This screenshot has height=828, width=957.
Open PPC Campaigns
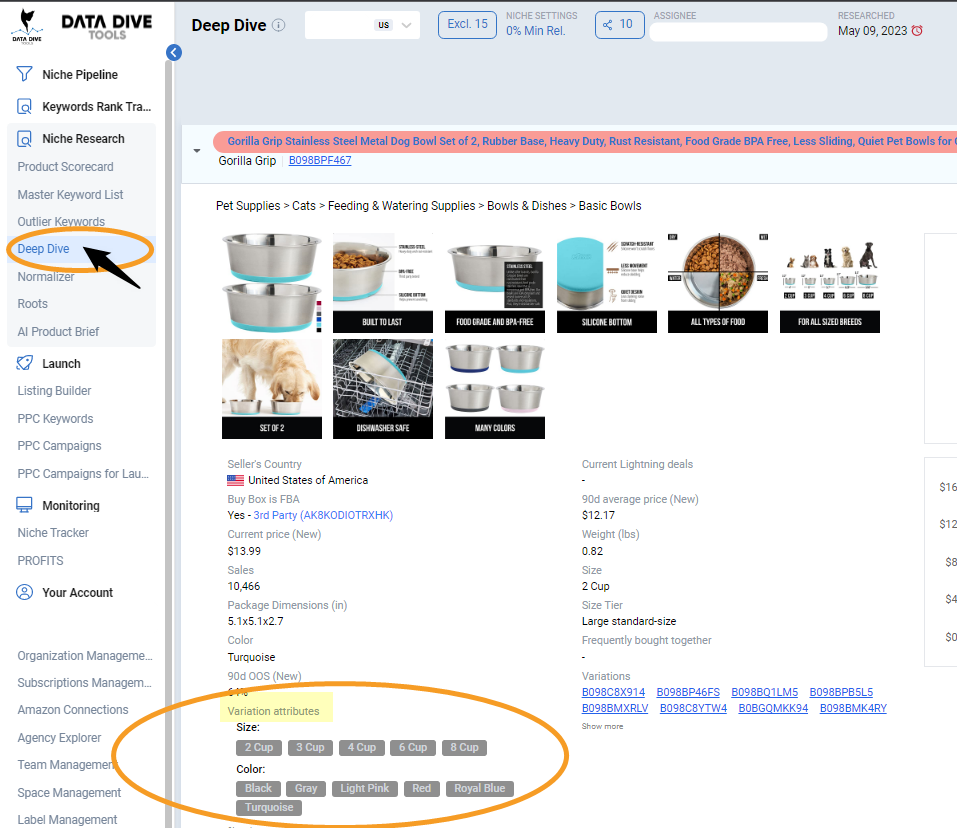[59, 446]
